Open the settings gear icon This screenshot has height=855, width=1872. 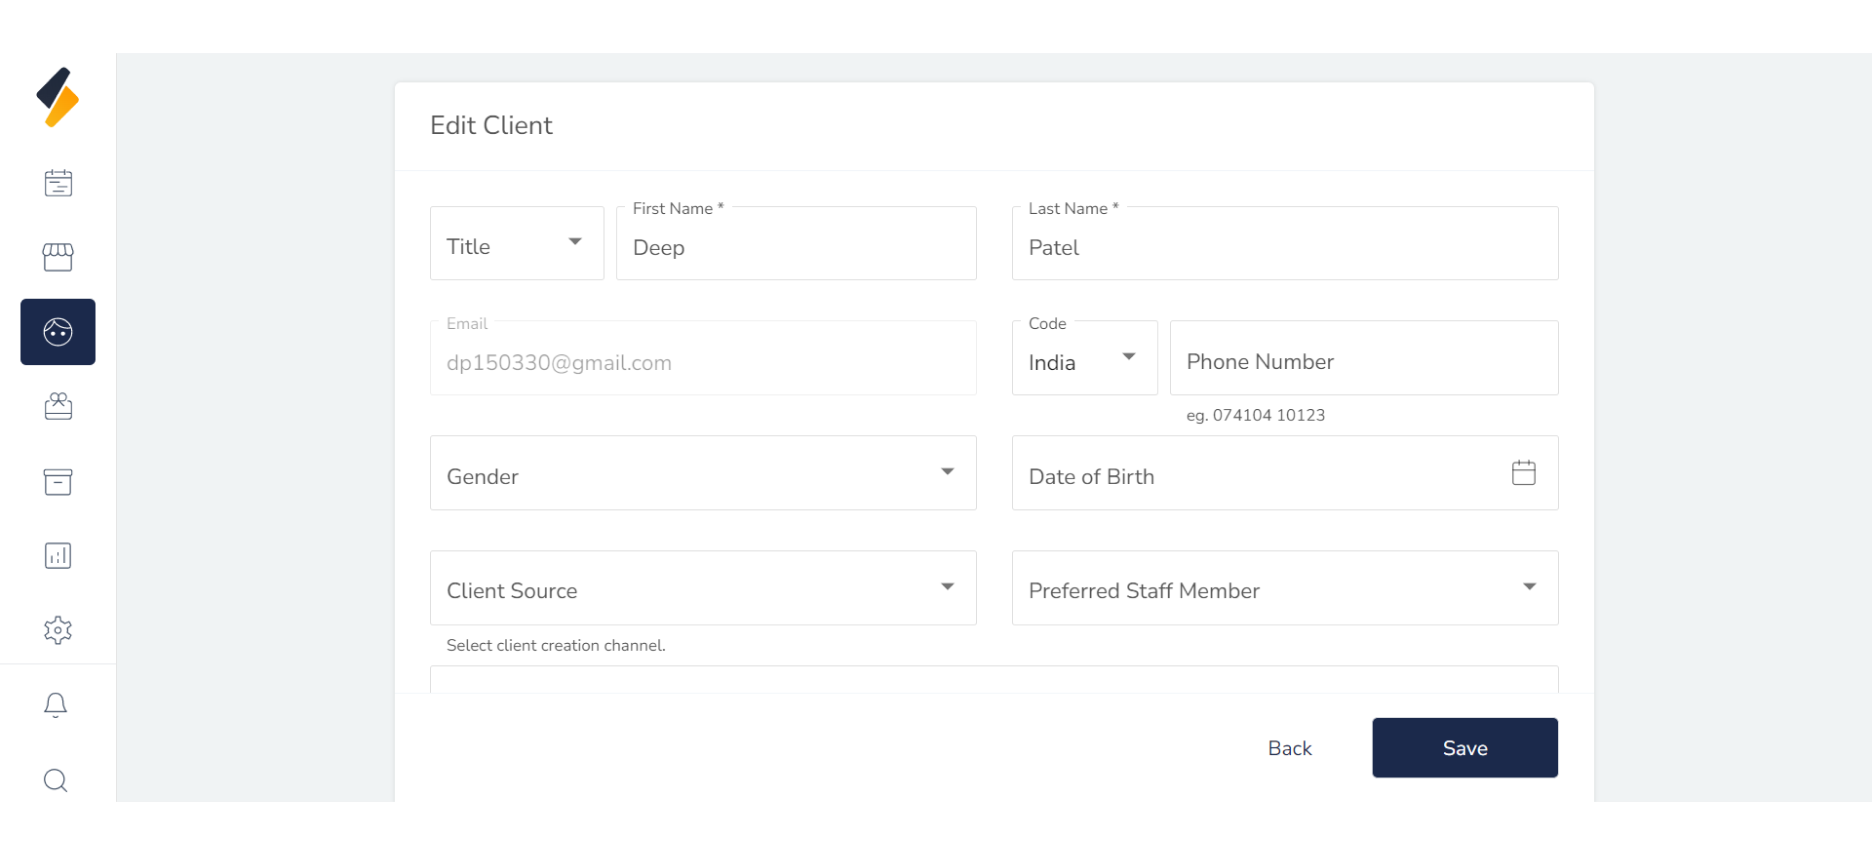coord(58,630)
